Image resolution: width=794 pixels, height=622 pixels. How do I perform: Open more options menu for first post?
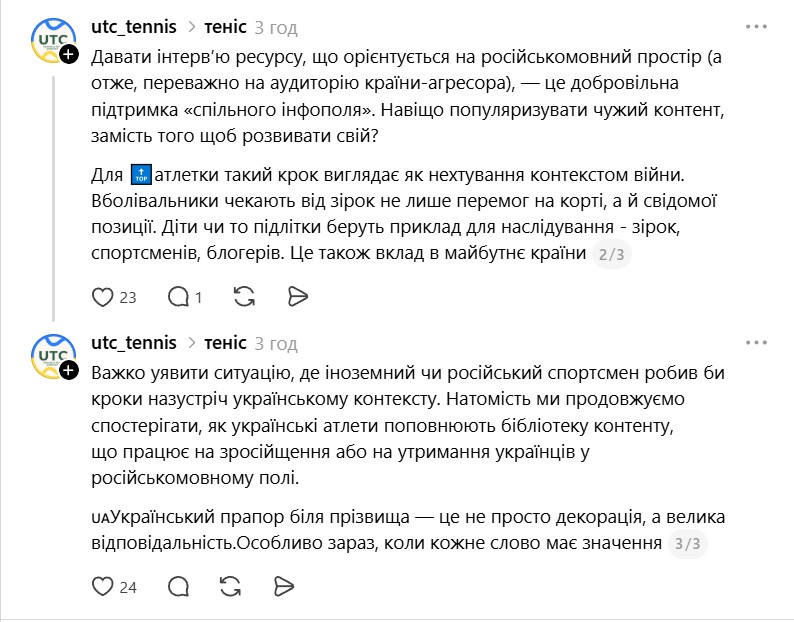pos(757,26)
